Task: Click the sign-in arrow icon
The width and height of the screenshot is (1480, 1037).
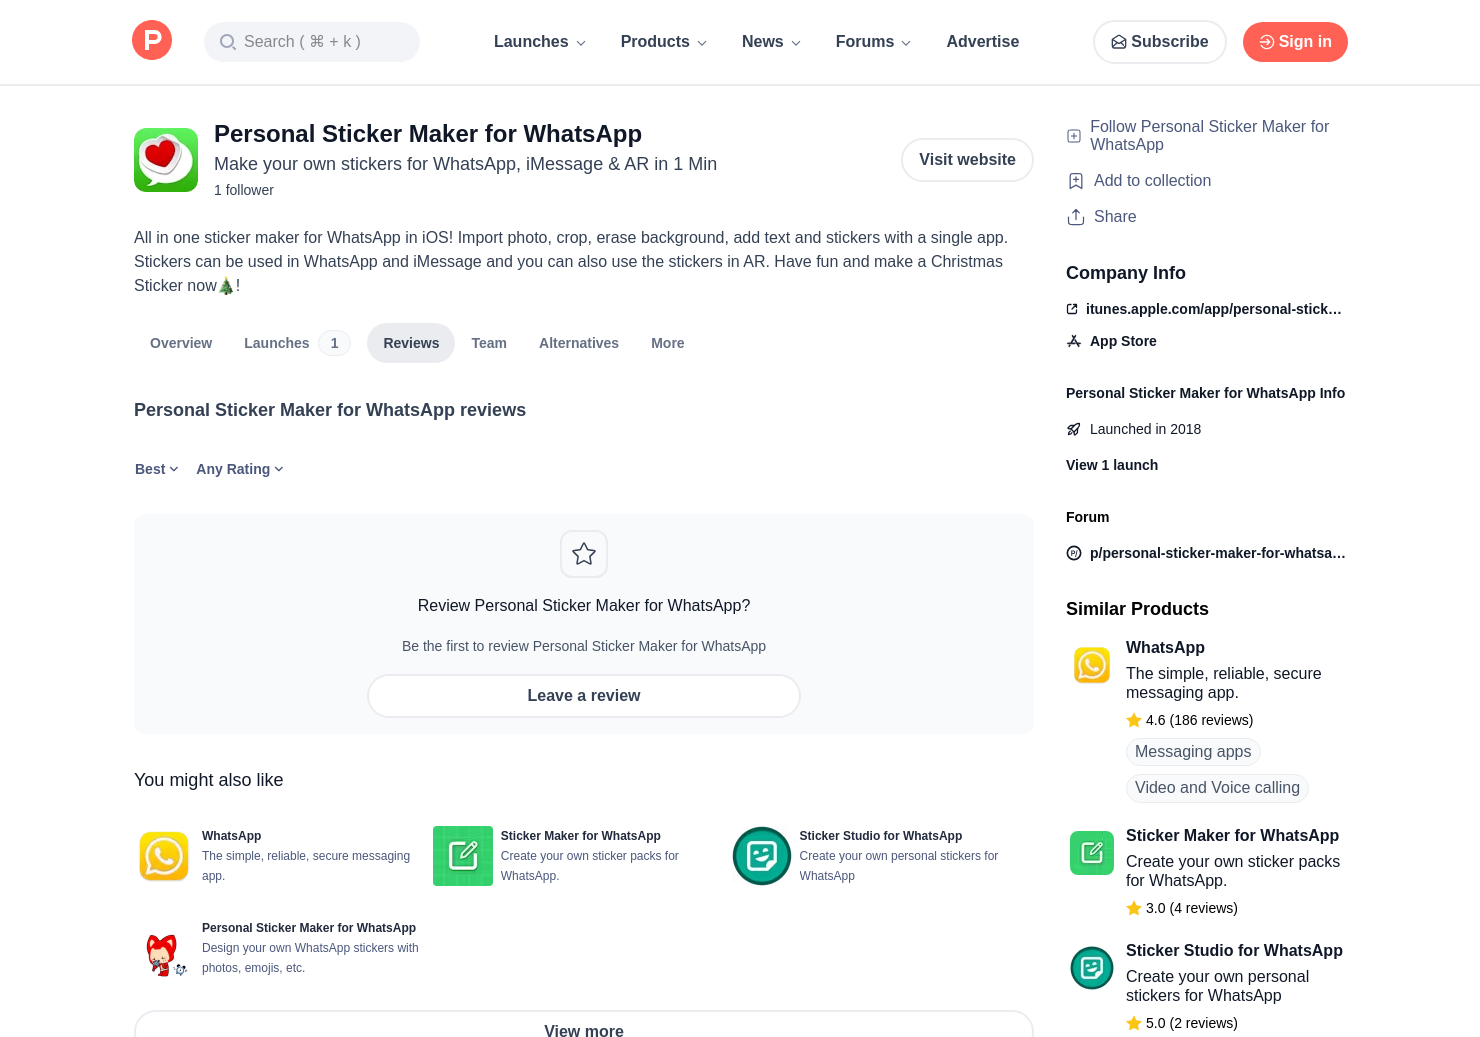Action: point(1267,42)
